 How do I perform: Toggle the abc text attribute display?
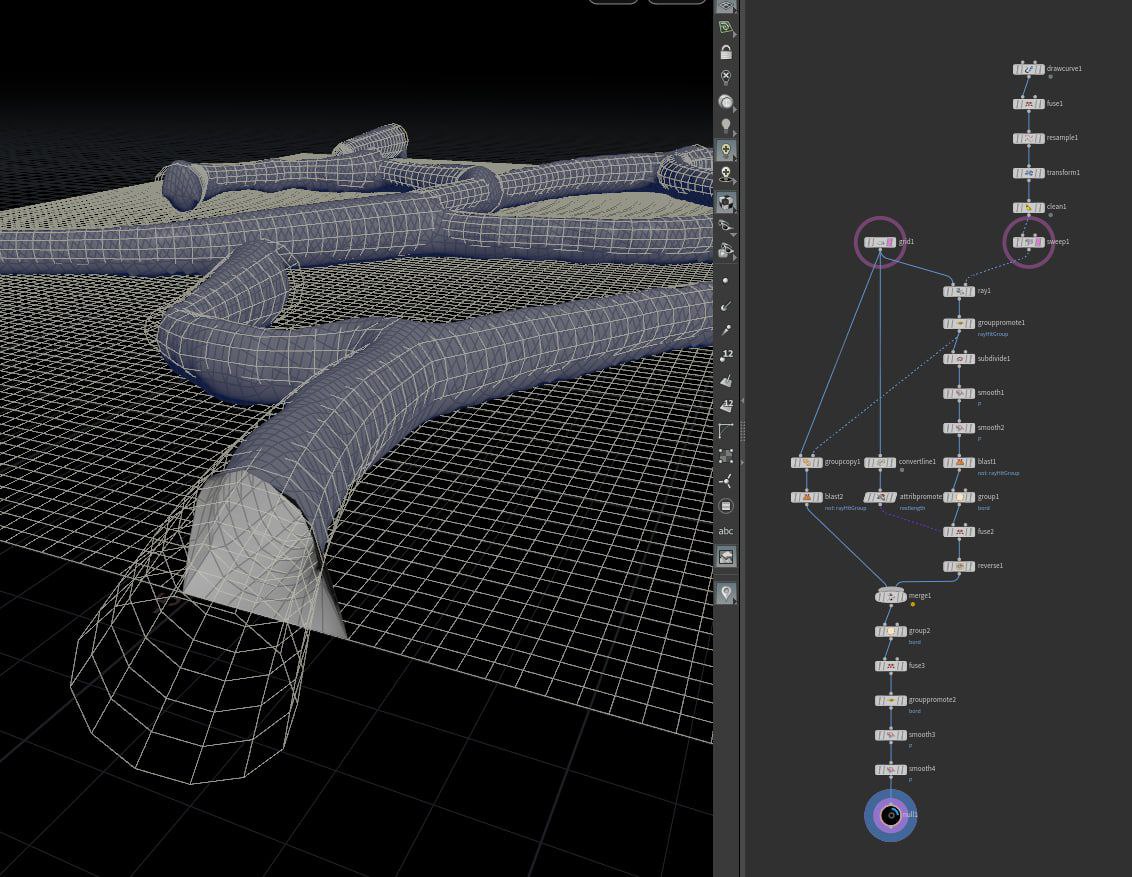click(x=726, y=531)
